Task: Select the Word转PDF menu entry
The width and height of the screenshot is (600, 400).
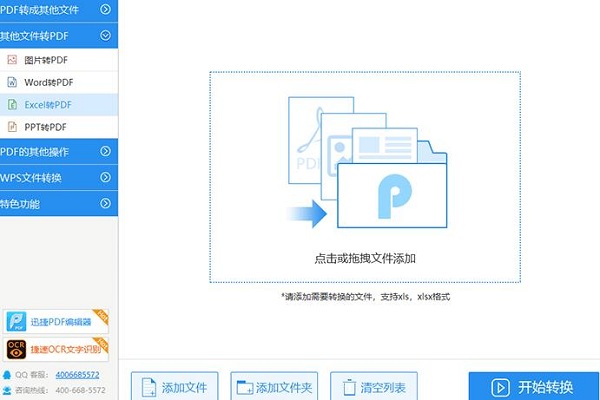Action: click(x=50, y=82)
